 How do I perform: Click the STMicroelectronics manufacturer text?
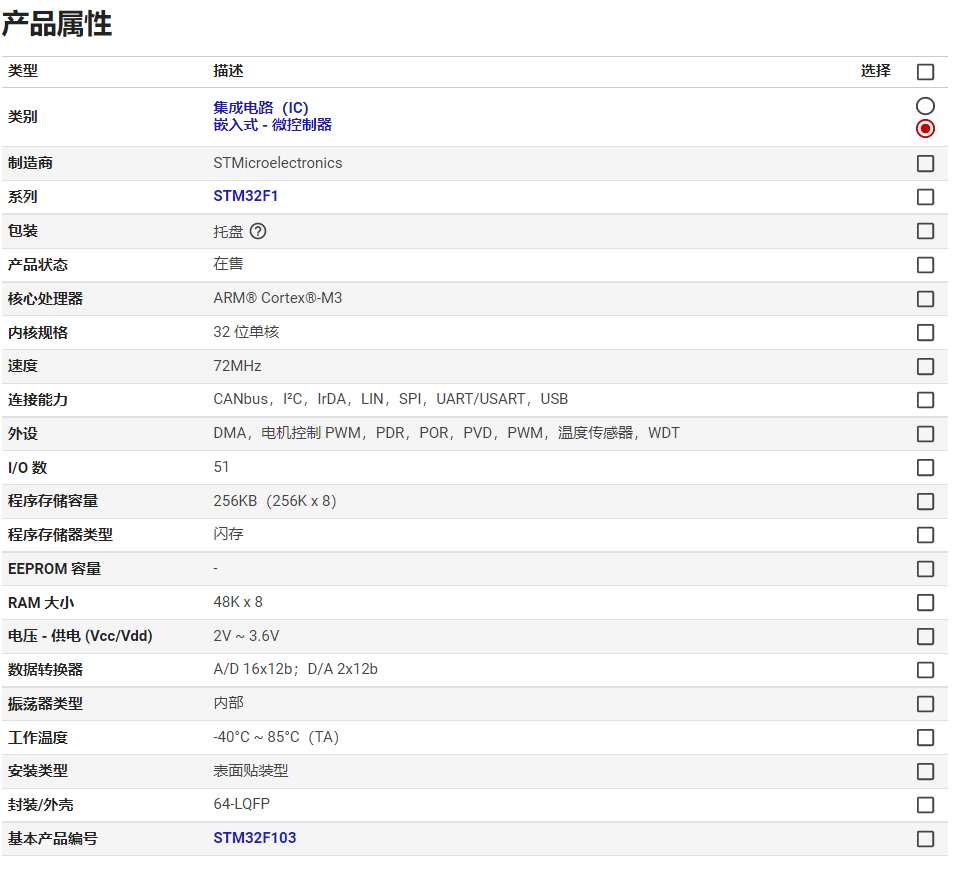[x=278, y=163]
